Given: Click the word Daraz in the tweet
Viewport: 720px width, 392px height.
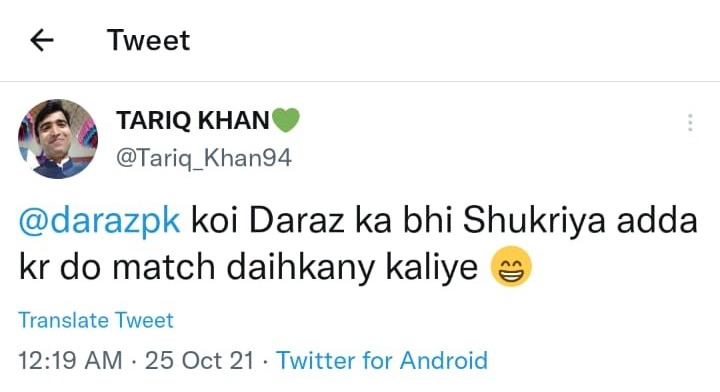Looking at the screenshot, I should [297, 220].
